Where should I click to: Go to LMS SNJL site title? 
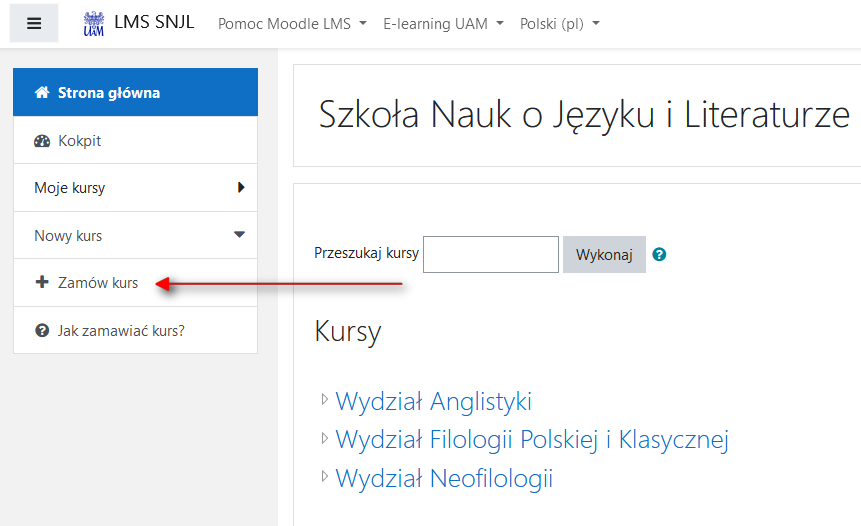click(154, 22)
